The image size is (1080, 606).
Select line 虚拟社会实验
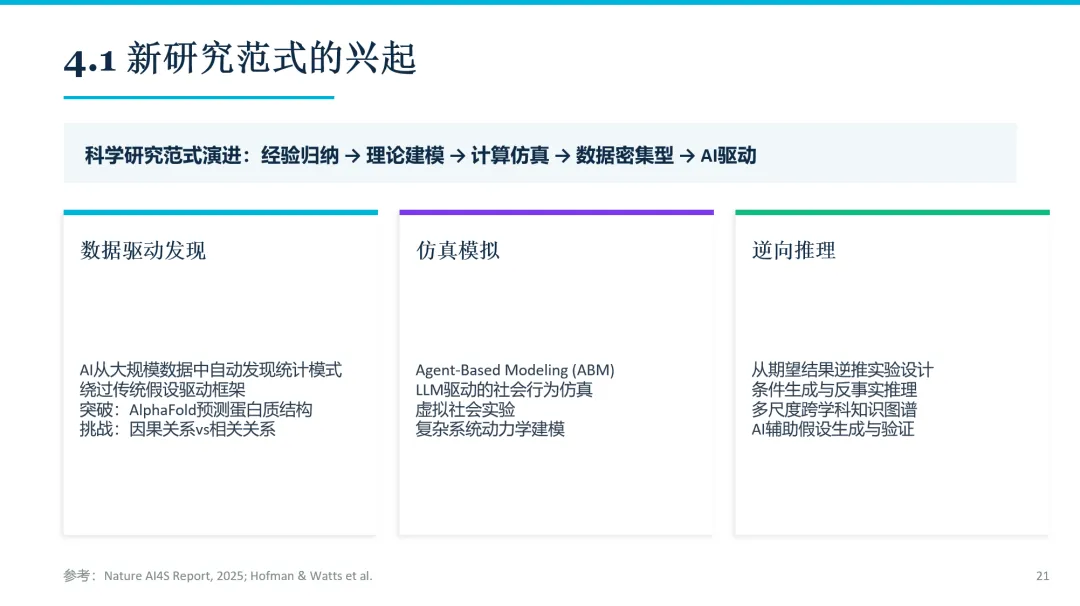click(466, 410)
